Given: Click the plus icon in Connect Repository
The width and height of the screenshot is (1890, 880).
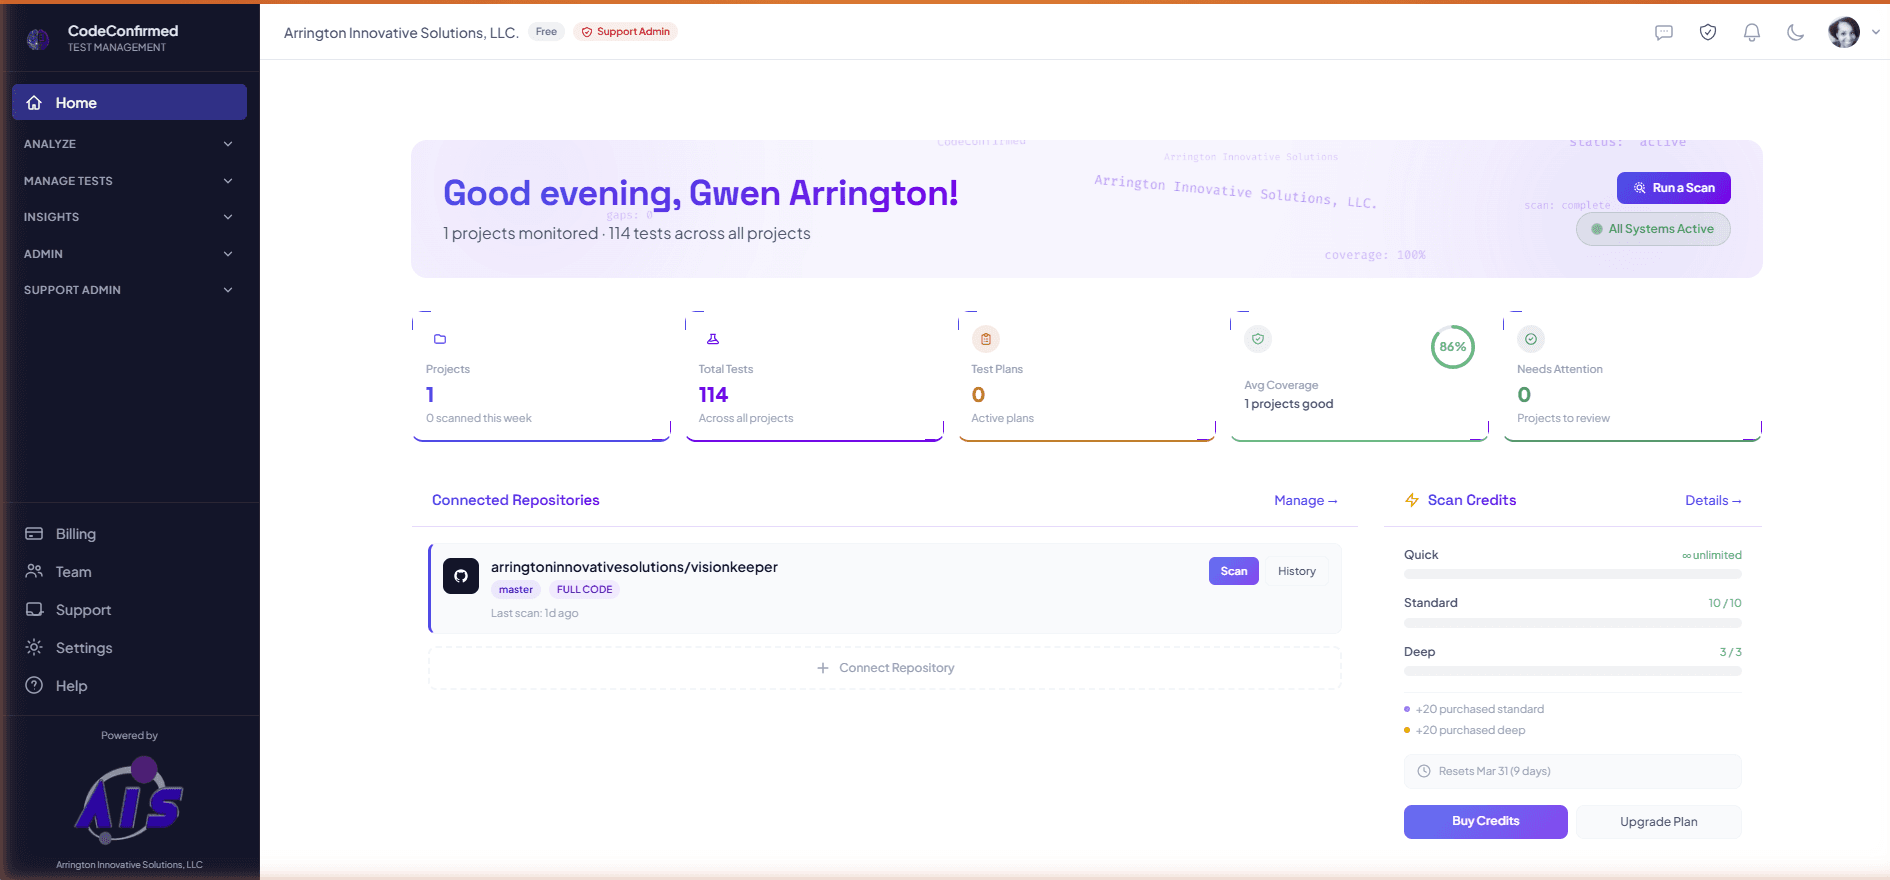Looking at the screenshot, I should (823, 668).
